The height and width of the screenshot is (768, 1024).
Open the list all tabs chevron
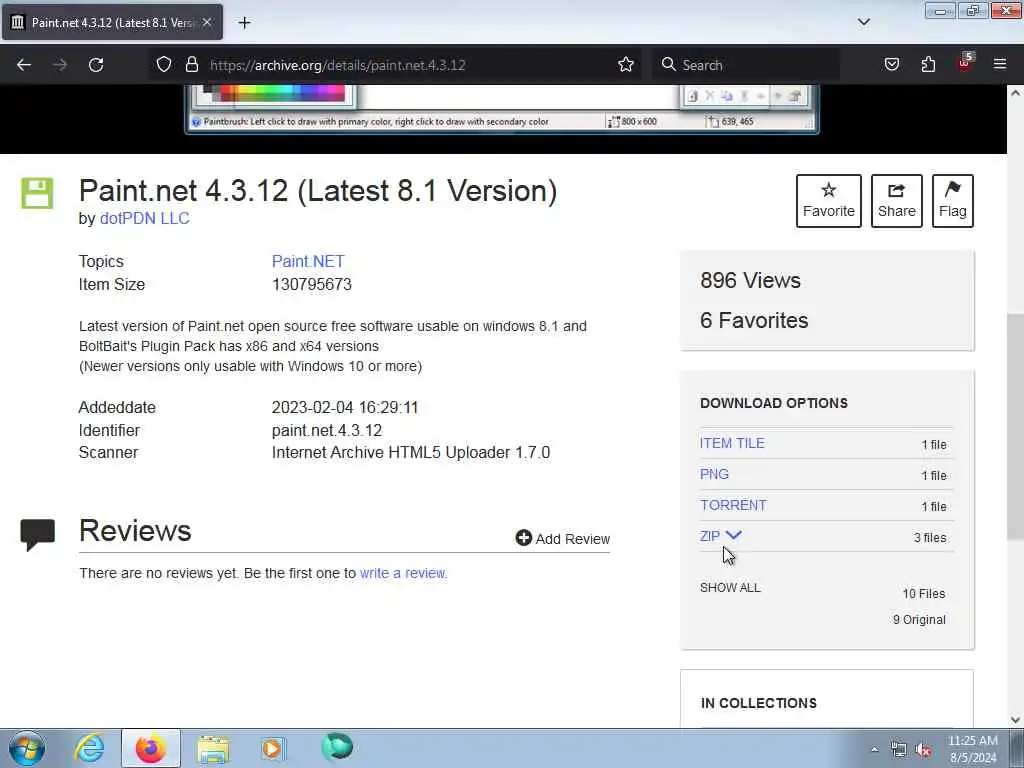(x=864, y=22)
